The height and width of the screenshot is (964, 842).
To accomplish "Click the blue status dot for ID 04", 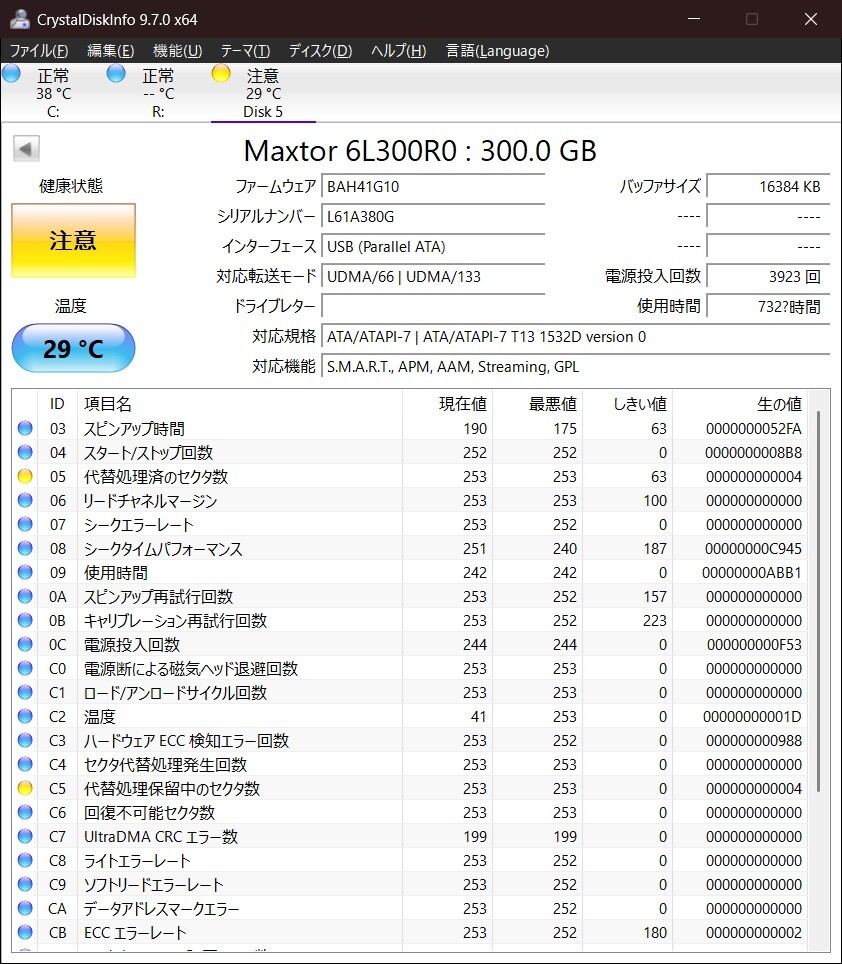I will point(25,452).
